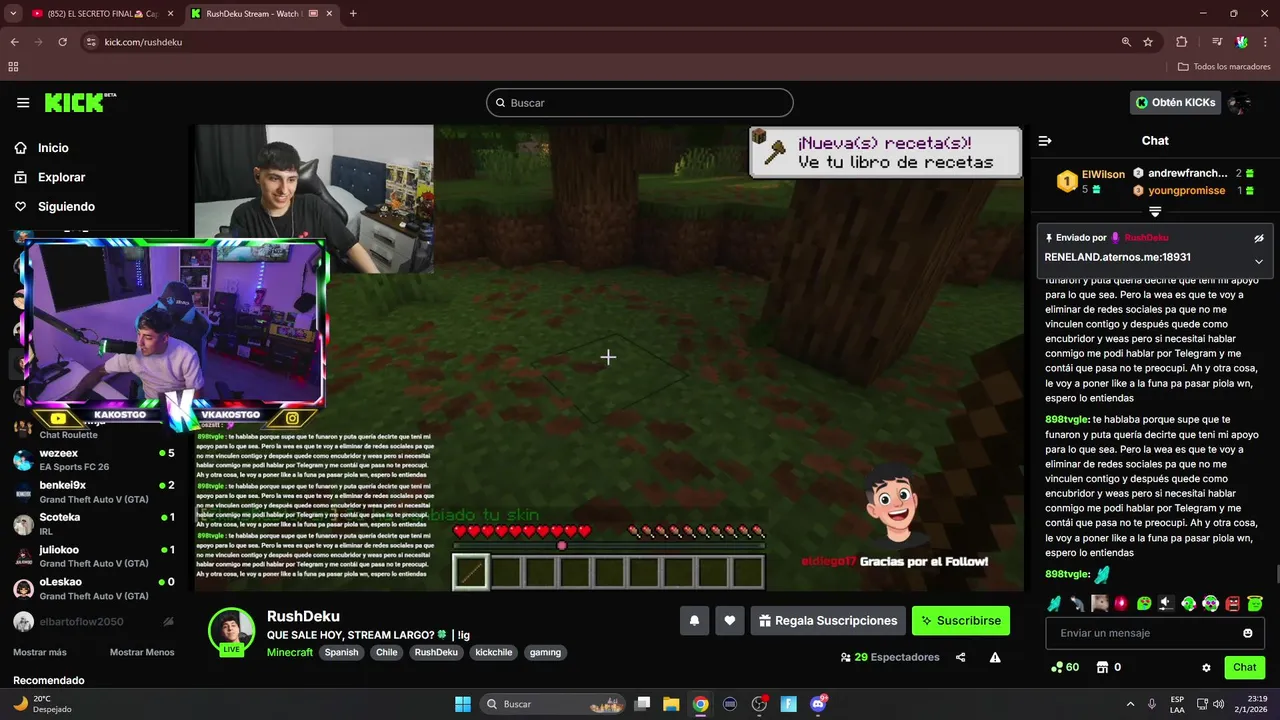Open Scoteka channel in sidebar
The image size is (1280, 720).
click(94, 524)
